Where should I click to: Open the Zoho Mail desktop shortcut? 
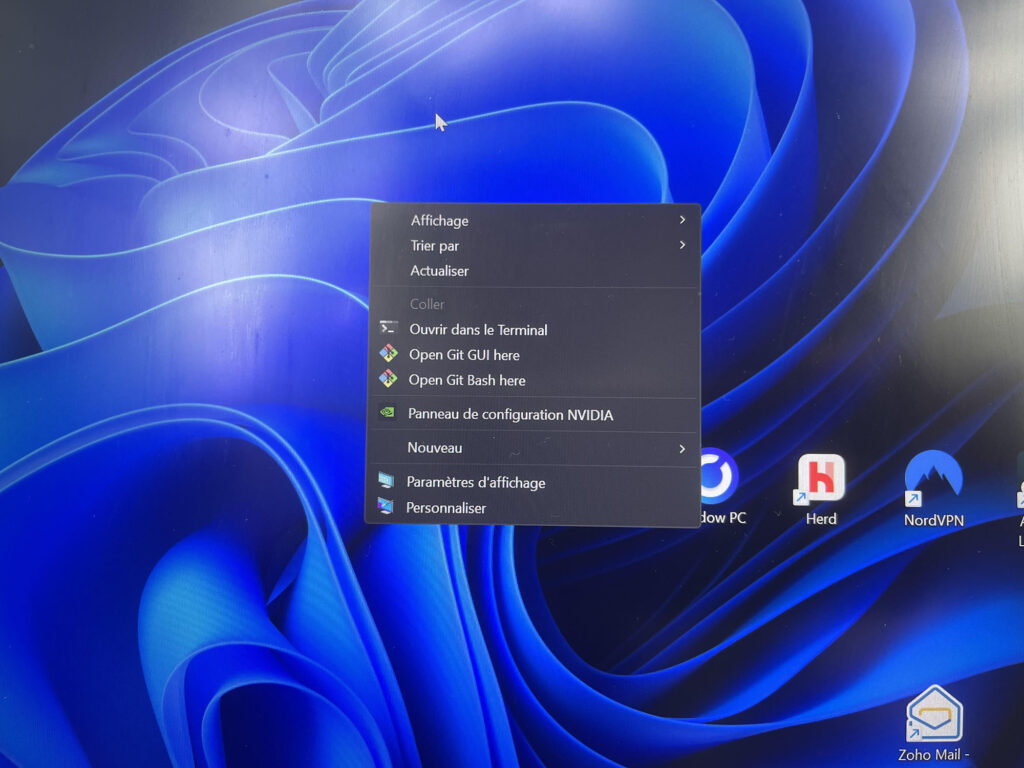[x=934, y=712]
